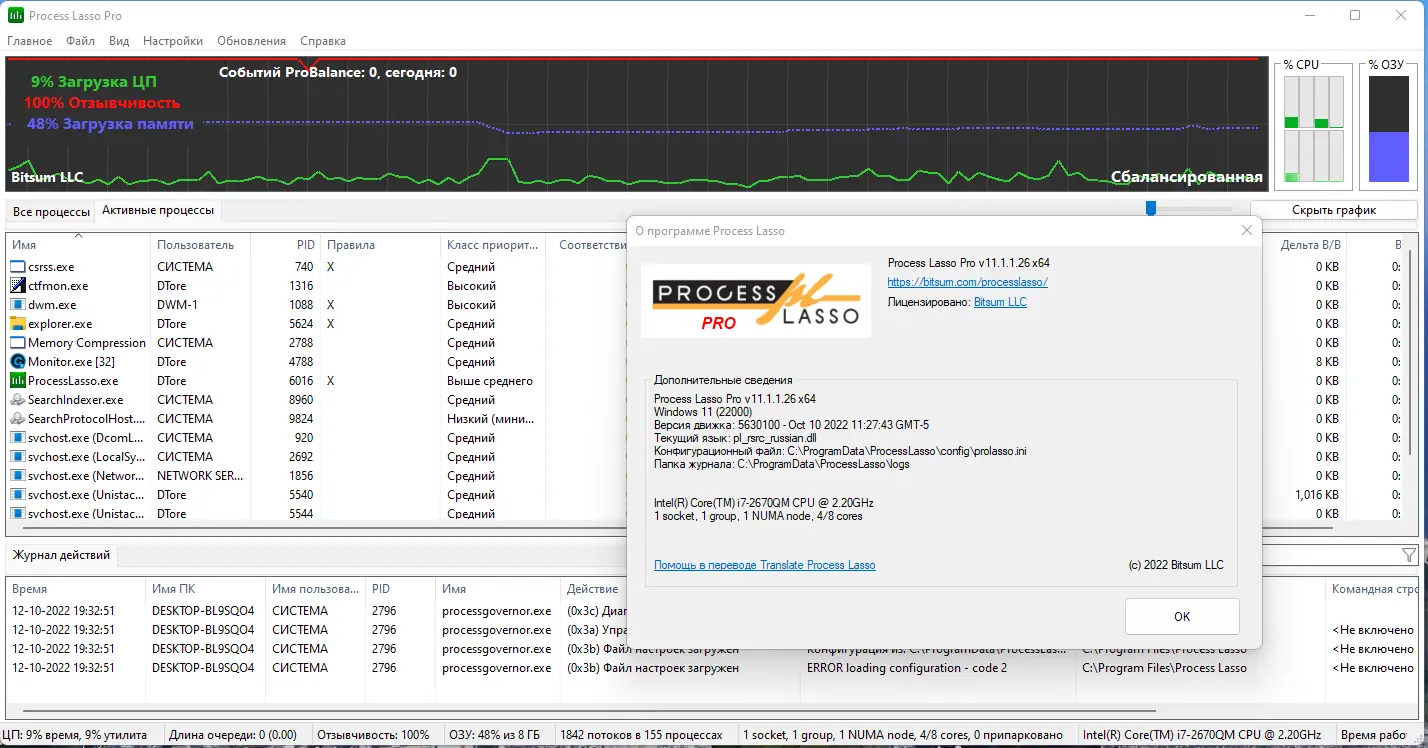
Task: Select the explorer.exe folder icon
Action: [x=18, y=324]
